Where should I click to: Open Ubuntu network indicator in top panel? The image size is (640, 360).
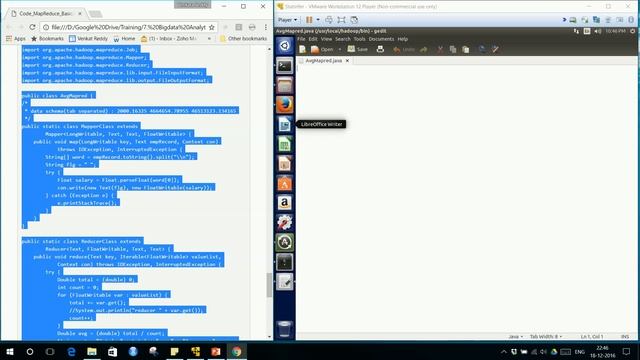coord(576,31)
